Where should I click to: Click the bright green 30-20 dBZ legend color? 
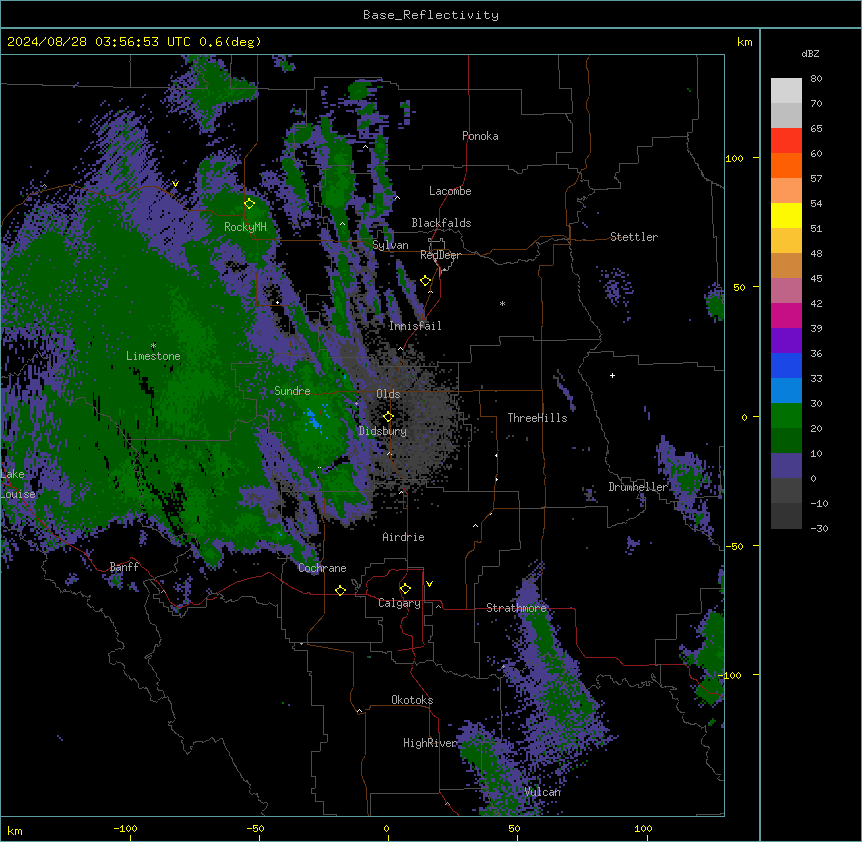click(786, 416)
